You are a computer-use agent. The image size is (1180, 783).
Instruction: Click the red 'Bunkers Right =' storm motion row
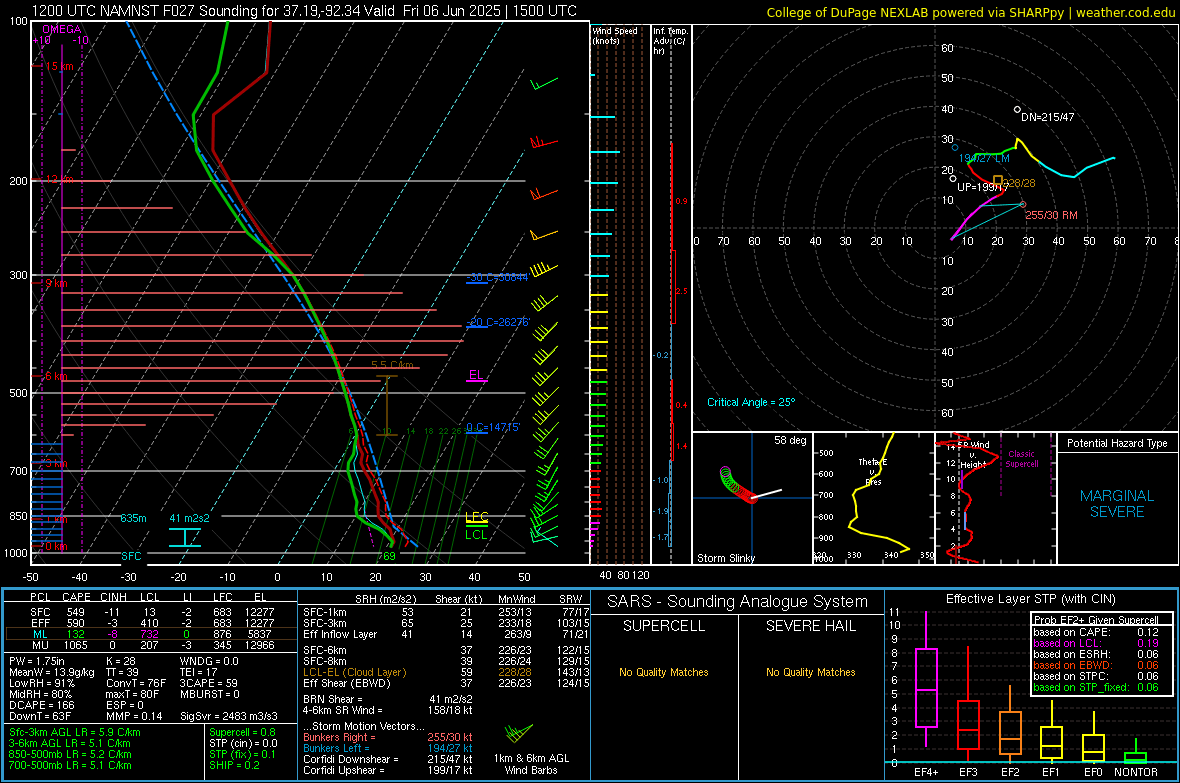[388, 737]
